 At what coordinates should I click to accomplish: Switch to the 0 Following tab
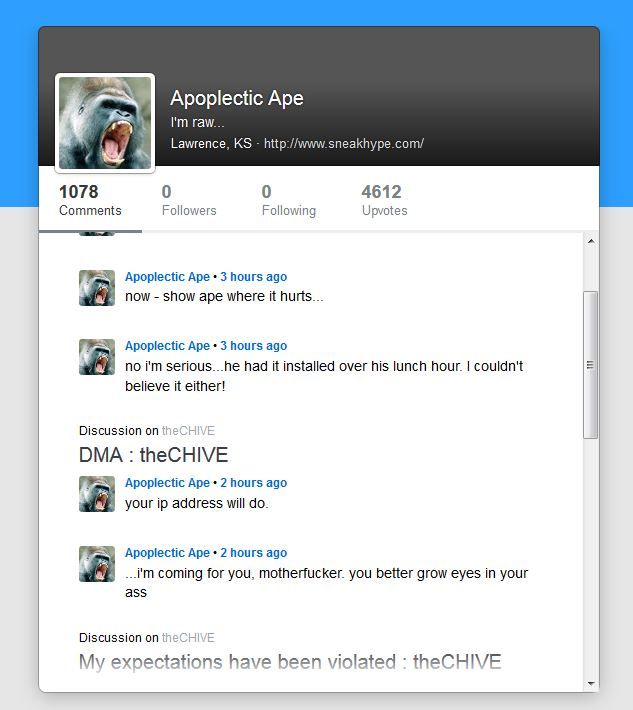[289, 200]
